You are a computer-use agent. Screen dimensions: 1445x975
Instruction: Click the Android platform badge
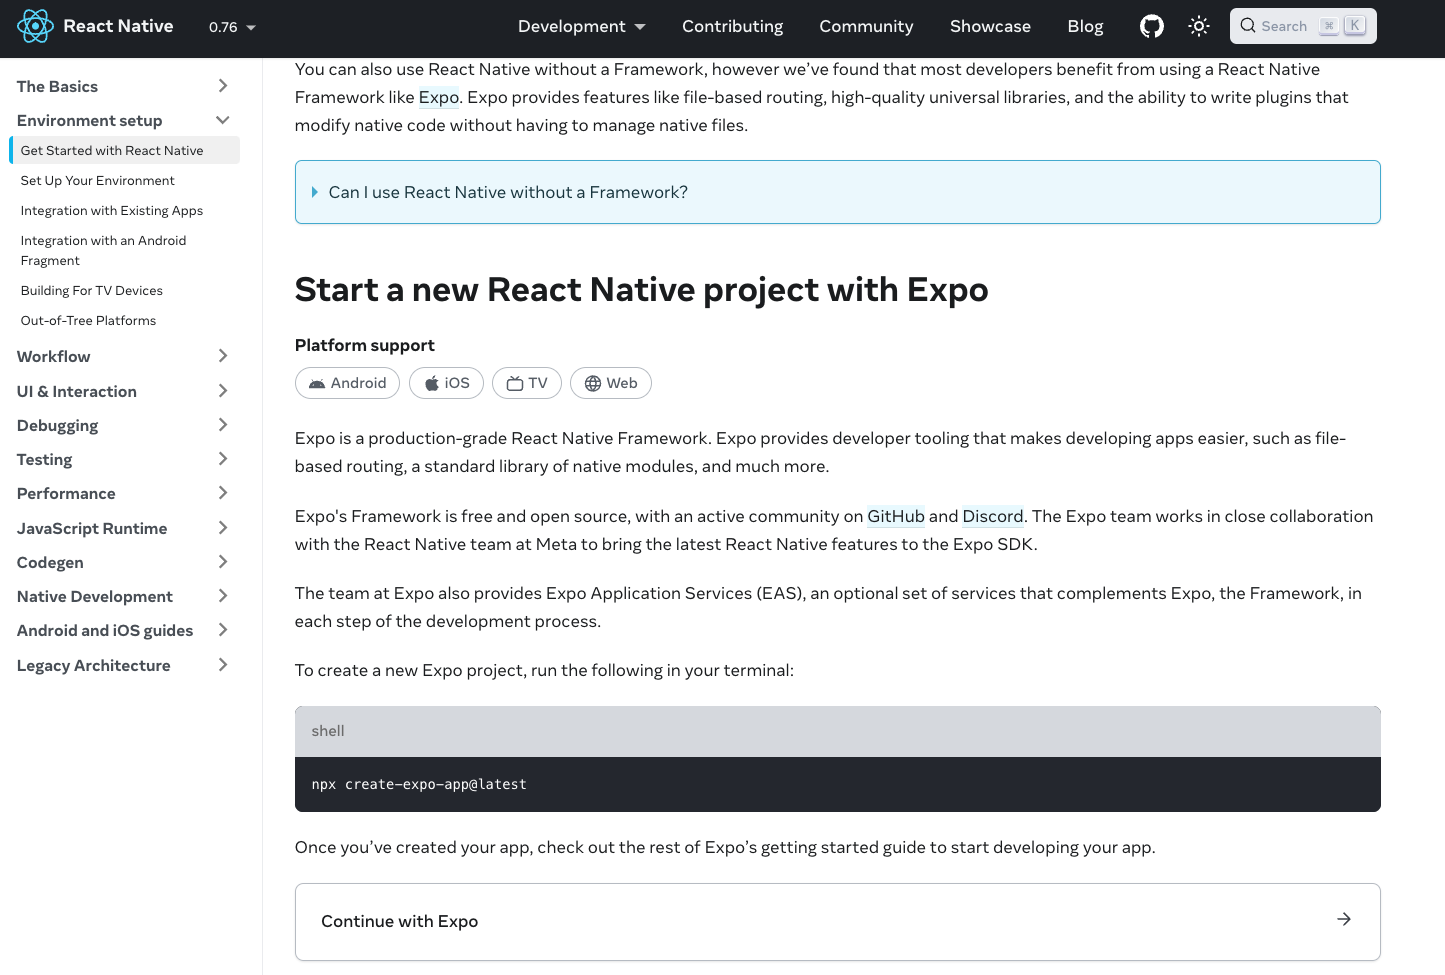347,383
